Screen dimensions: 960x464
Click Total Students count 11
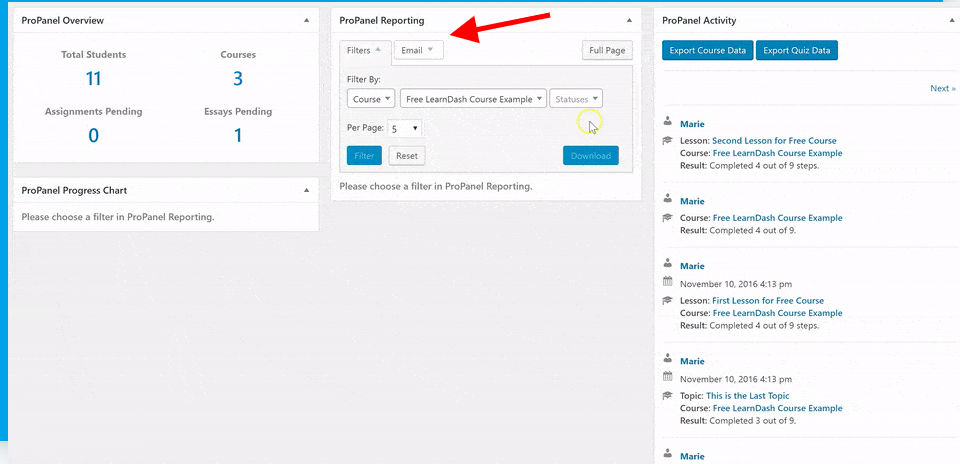[93, 78]
